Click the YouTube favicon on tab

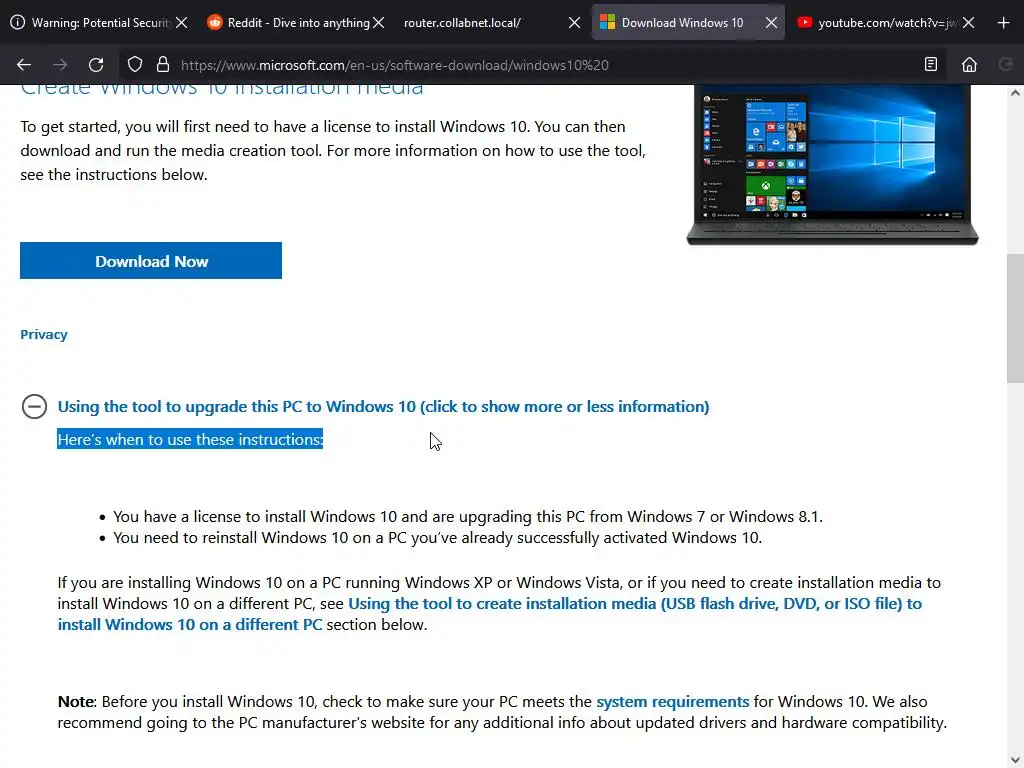pos(805,22)
